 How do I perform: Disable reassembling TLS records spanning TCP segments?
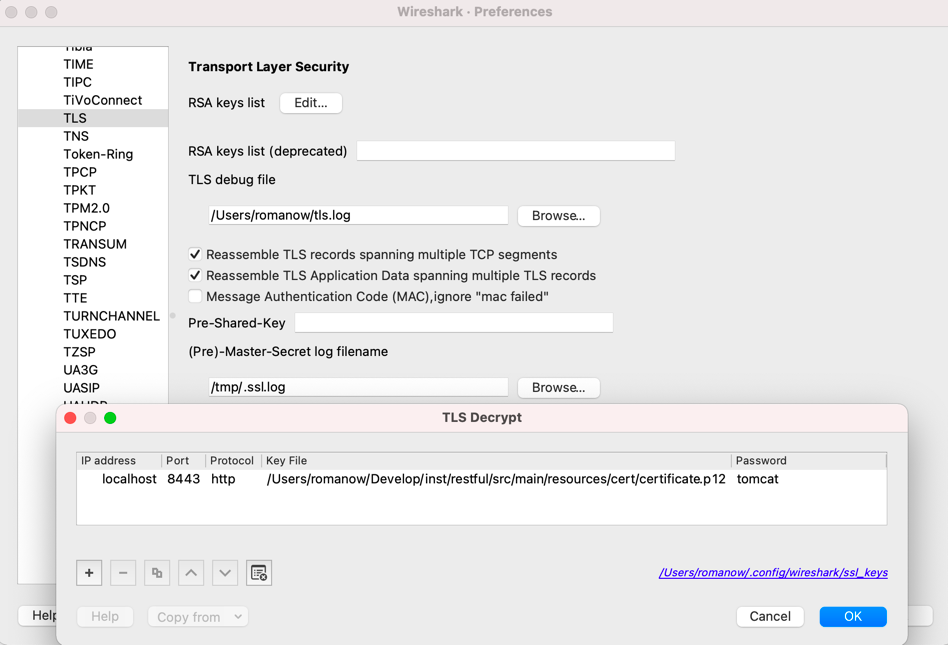[195, 254]
